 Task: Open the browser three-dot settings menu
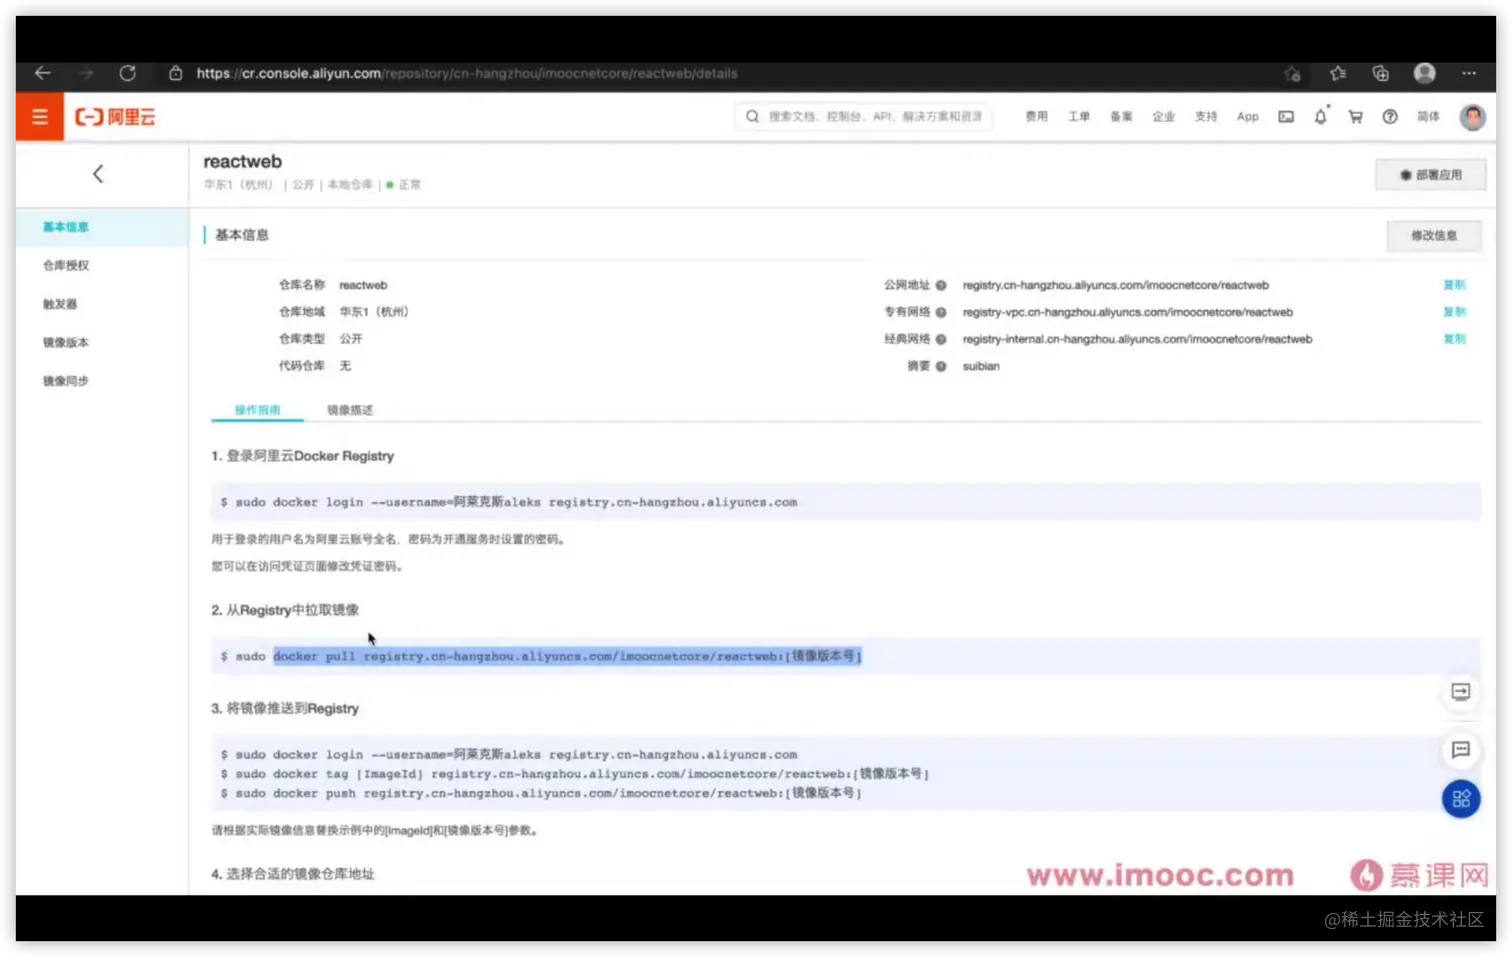click(1469, 73)
